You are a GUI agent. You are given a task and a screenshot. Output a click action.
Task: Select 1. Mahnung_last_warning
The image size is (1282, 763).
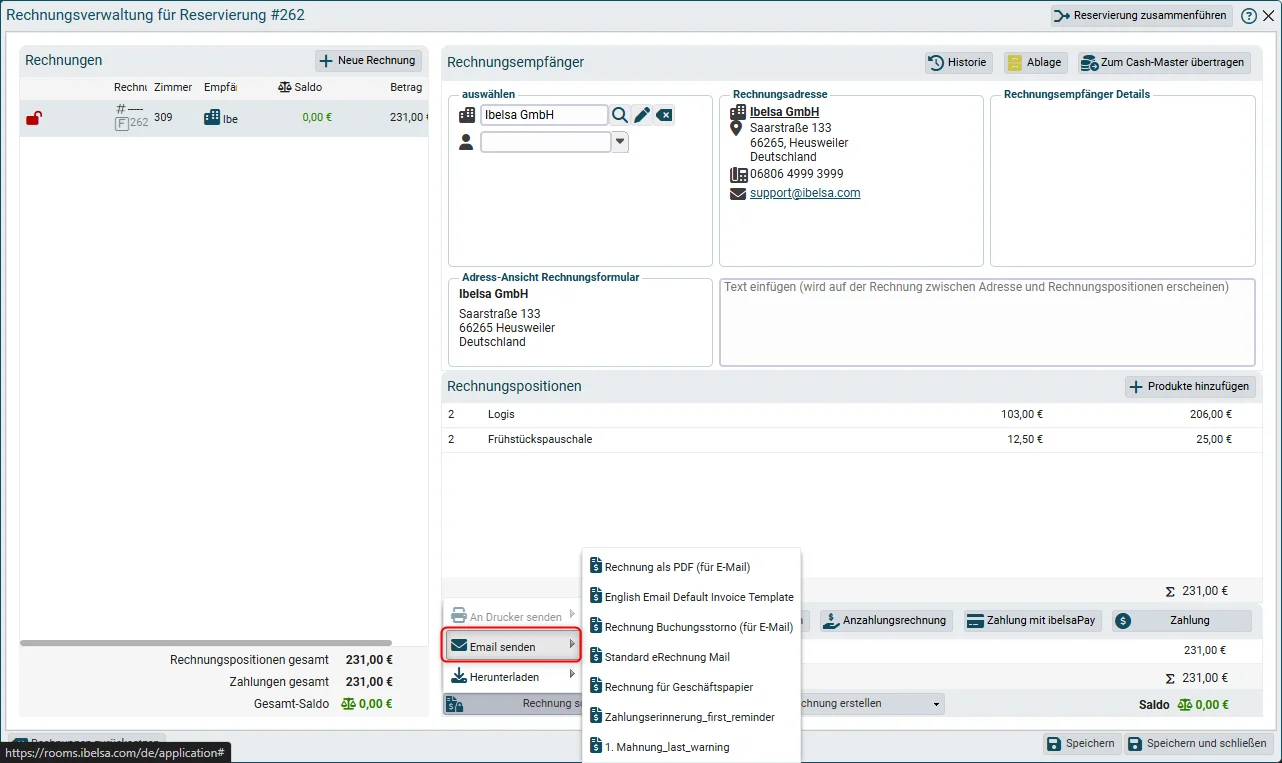[691, 747]
